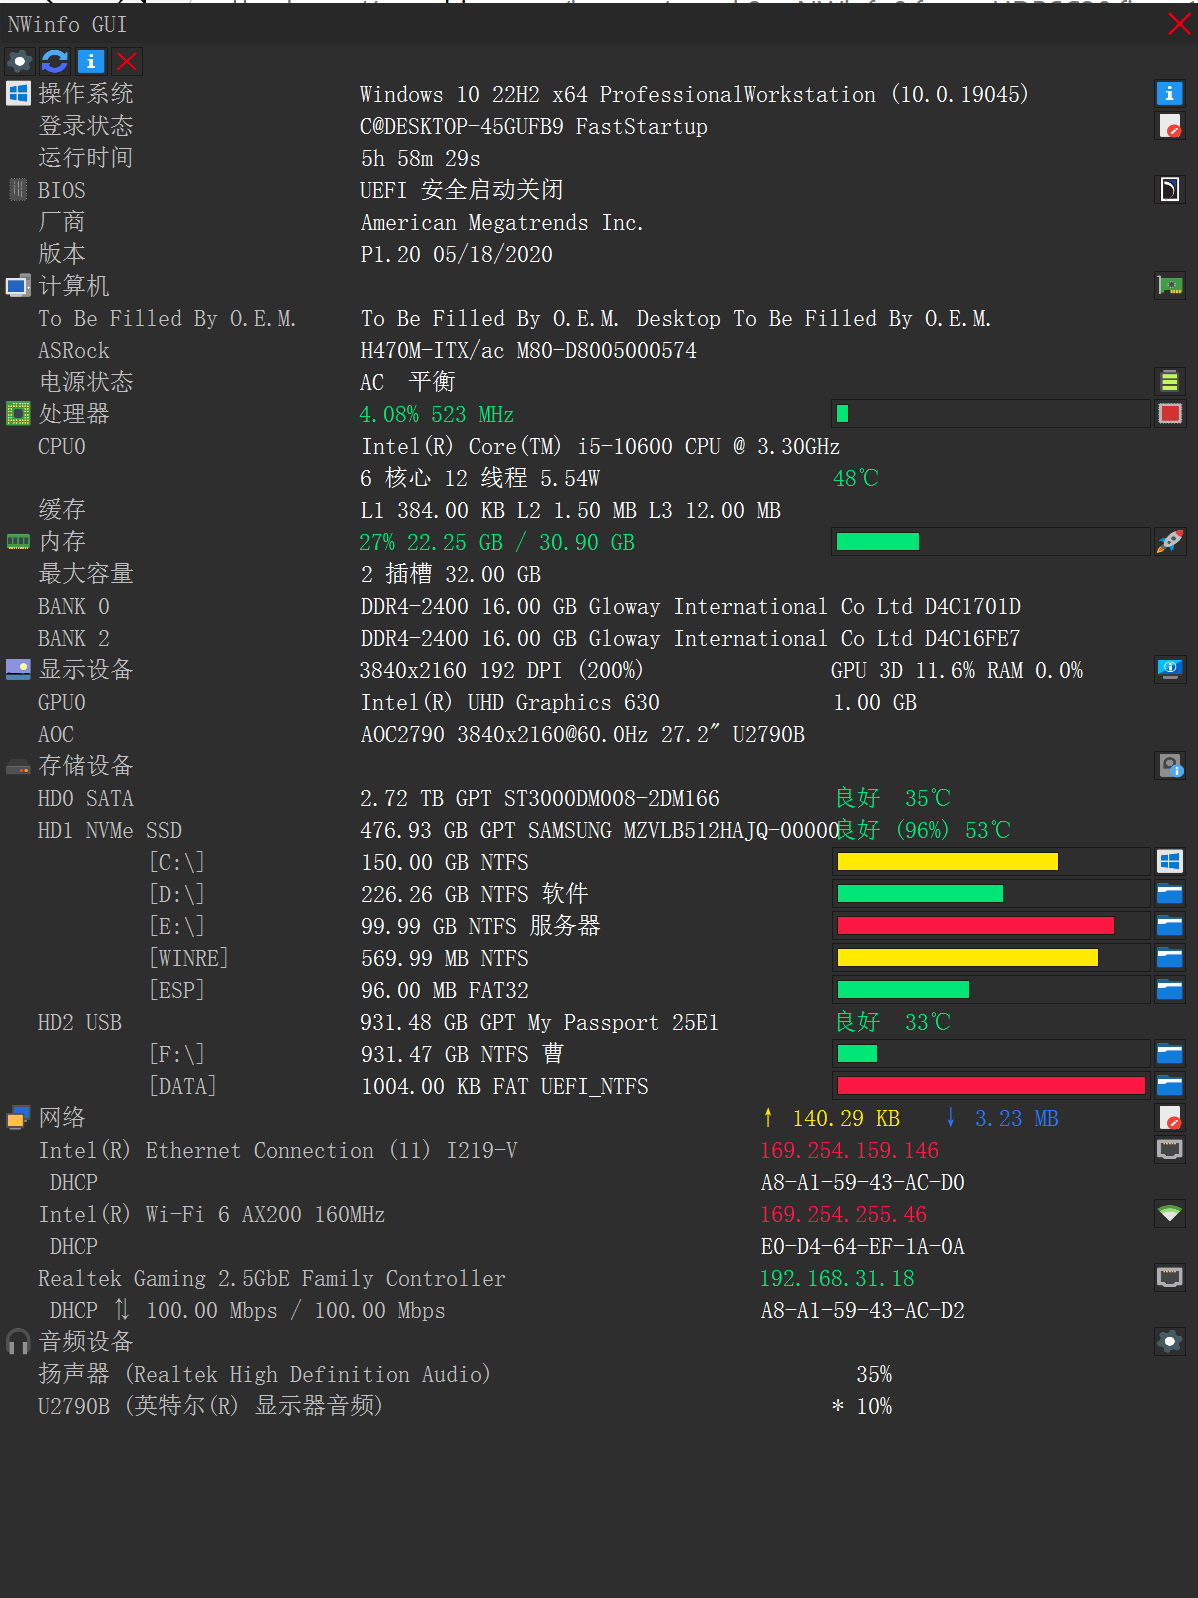This screenshot has width=1198, height=1598.
Task: Open OS info button on 操作系统 row
Action: (x=1170, y=94)
